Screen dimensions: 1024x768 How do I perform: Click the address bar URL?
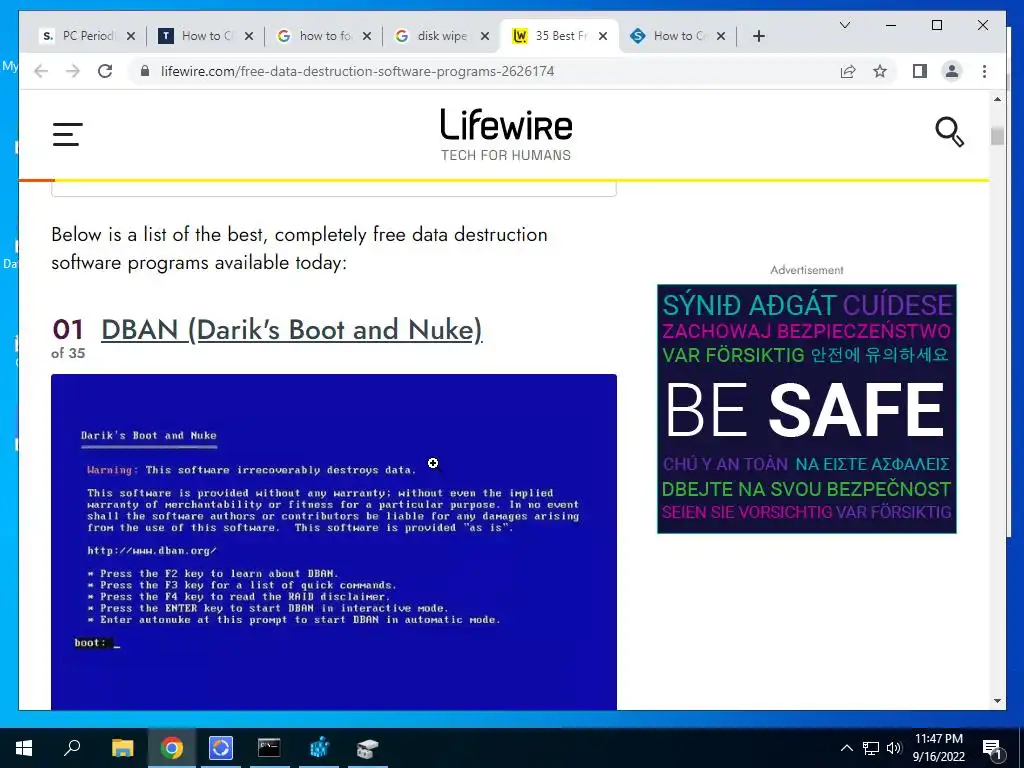pos(357,71)
